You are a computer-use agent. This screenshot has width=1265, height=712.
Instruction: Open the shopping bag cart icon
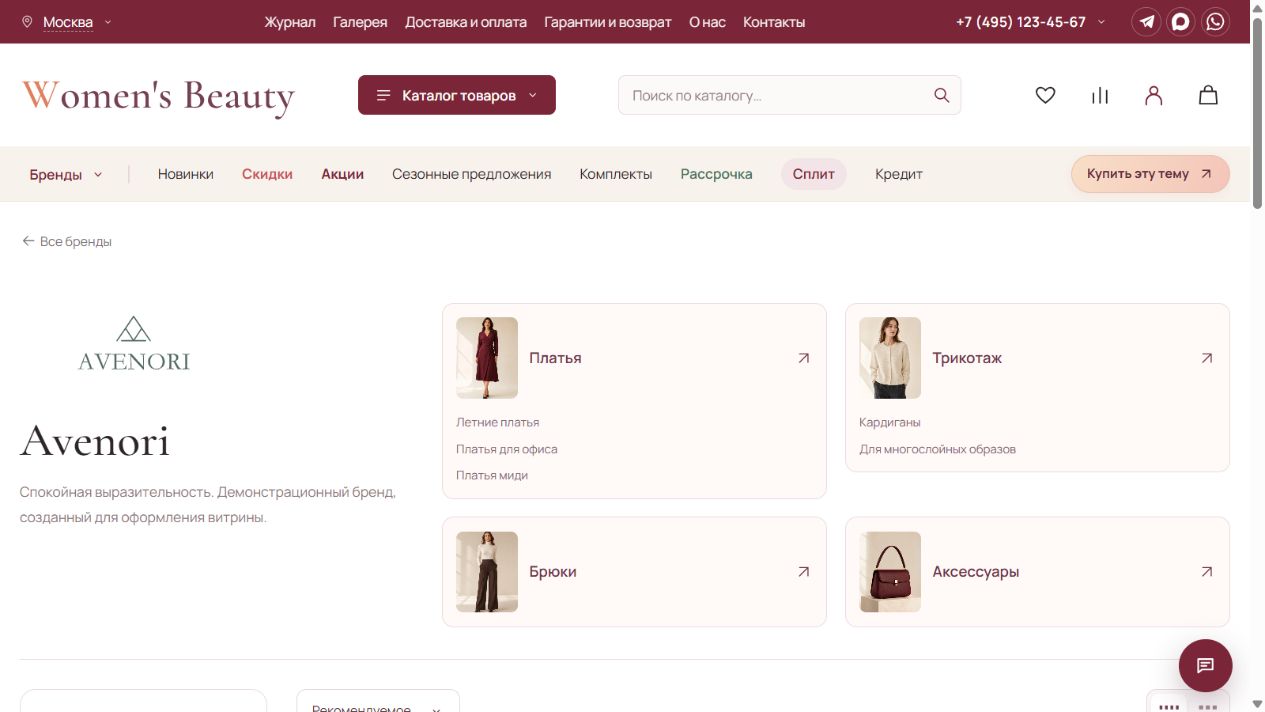[x=1208, y=95]
